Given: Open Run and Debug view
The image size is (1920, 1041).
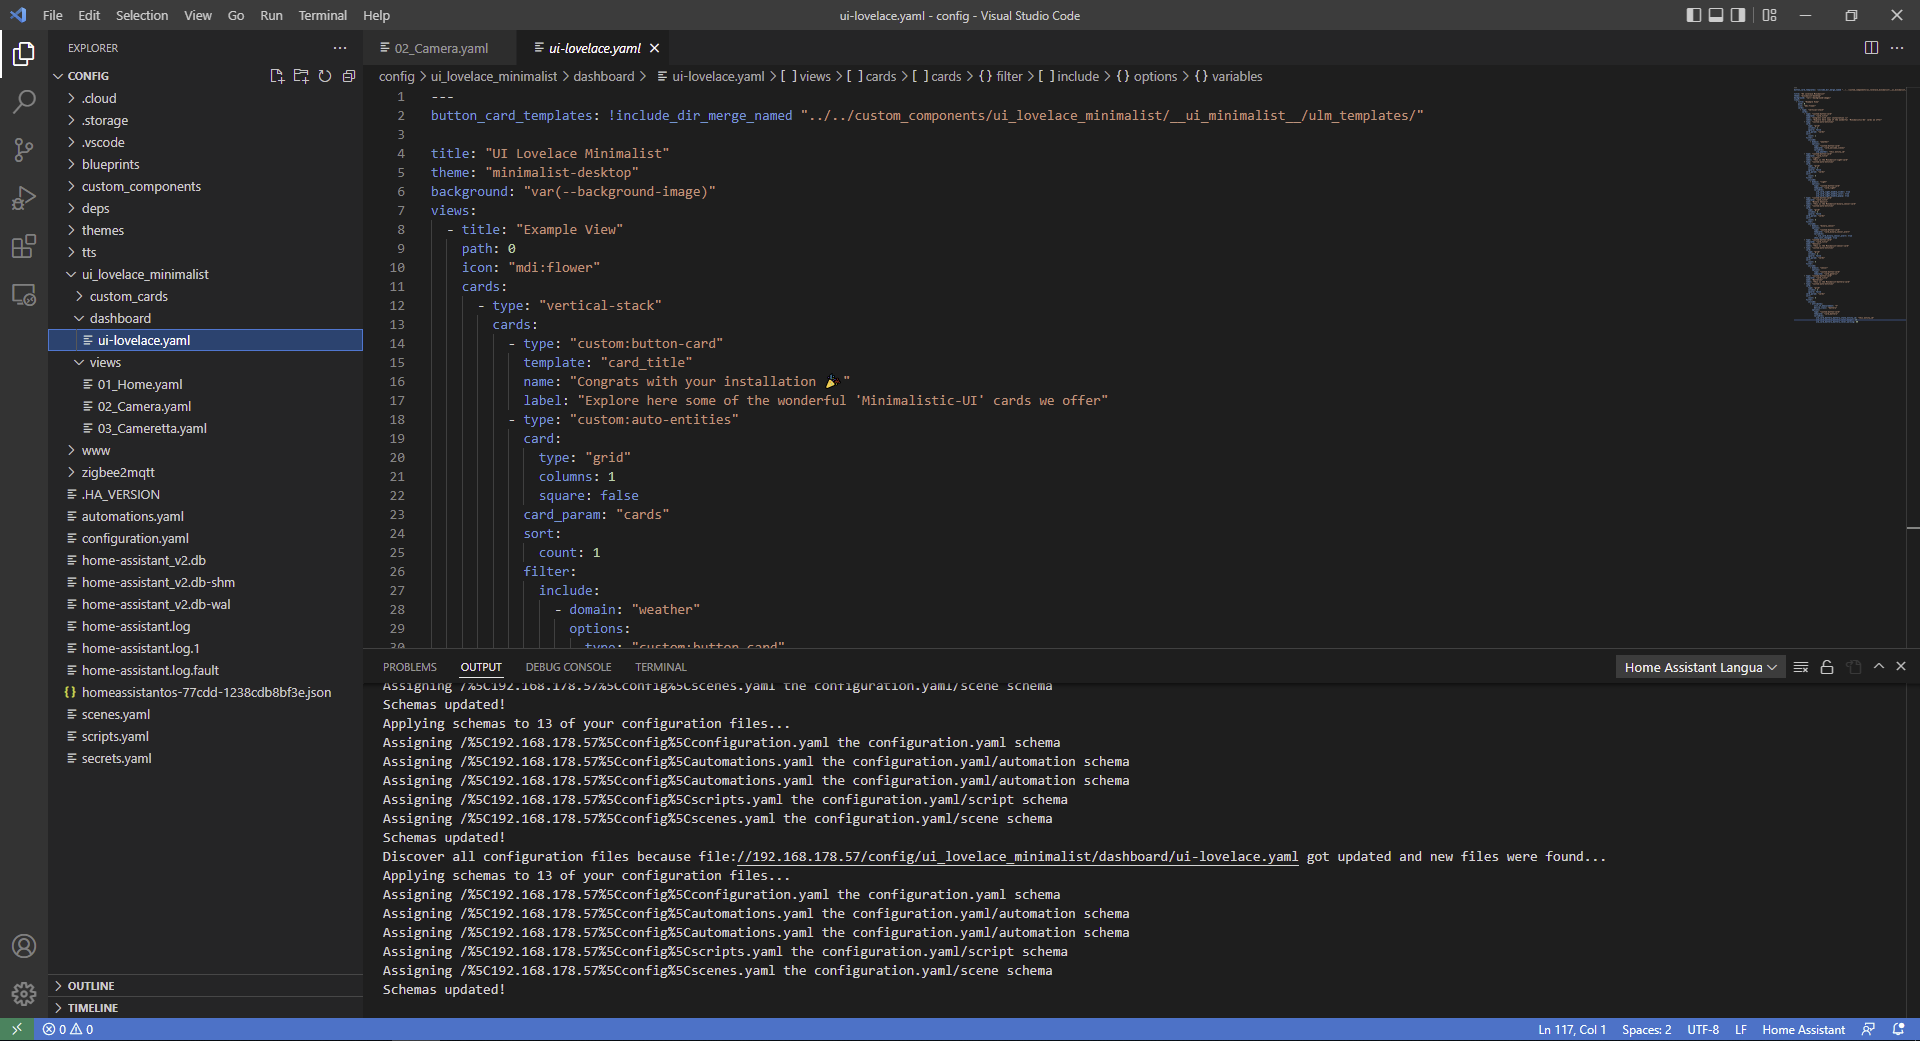Looking at the screenshot, I should (x=24, y=198).
